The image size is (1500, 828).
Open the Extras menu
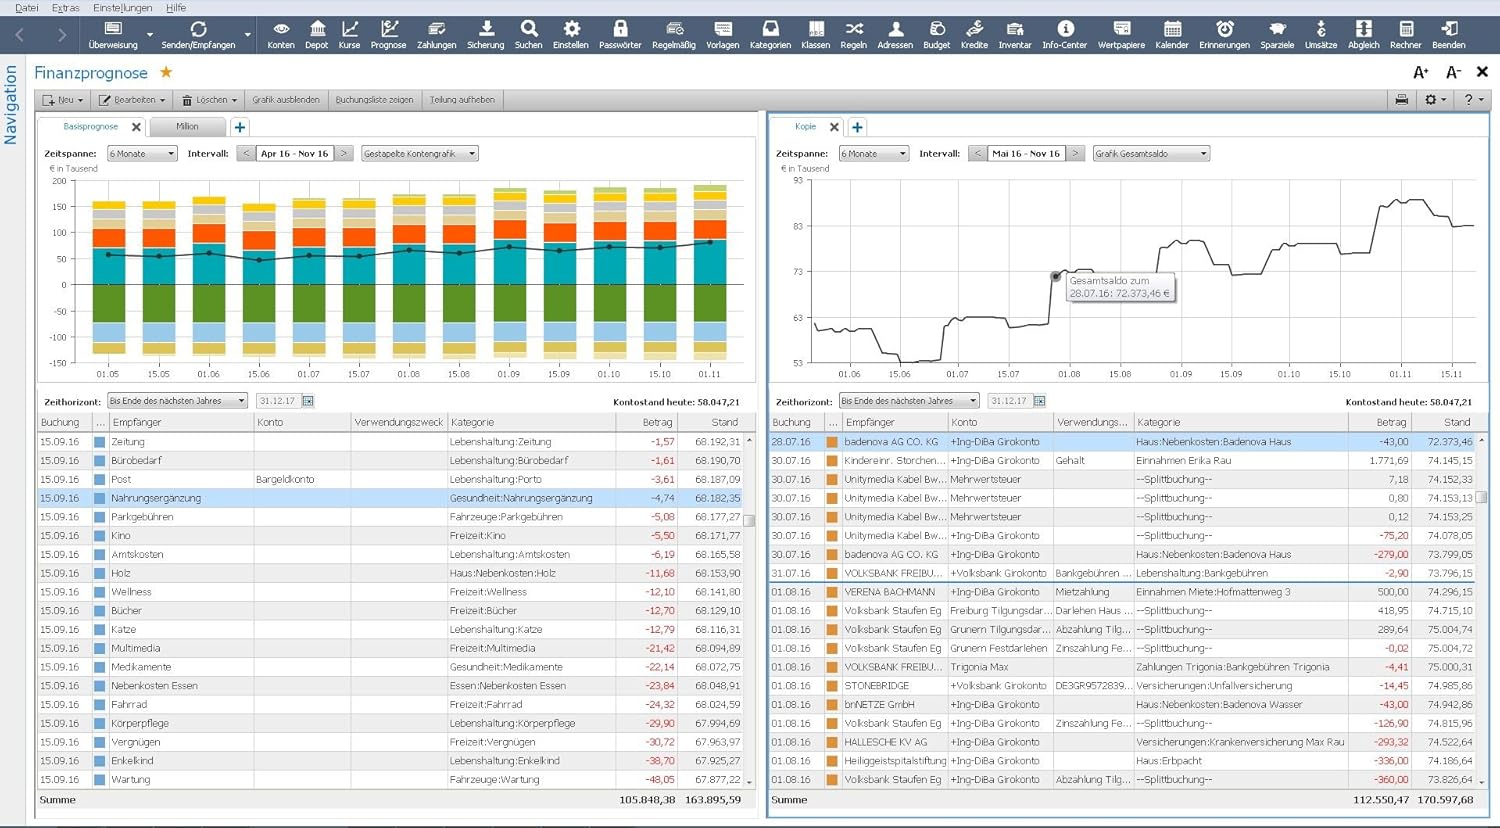tap(65, 8)
